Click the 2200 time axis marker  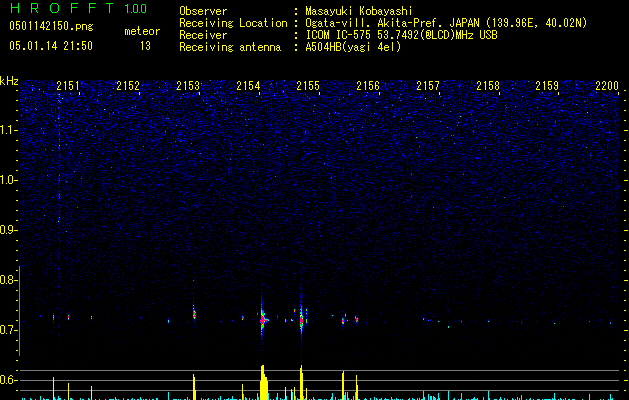[607, 85]
